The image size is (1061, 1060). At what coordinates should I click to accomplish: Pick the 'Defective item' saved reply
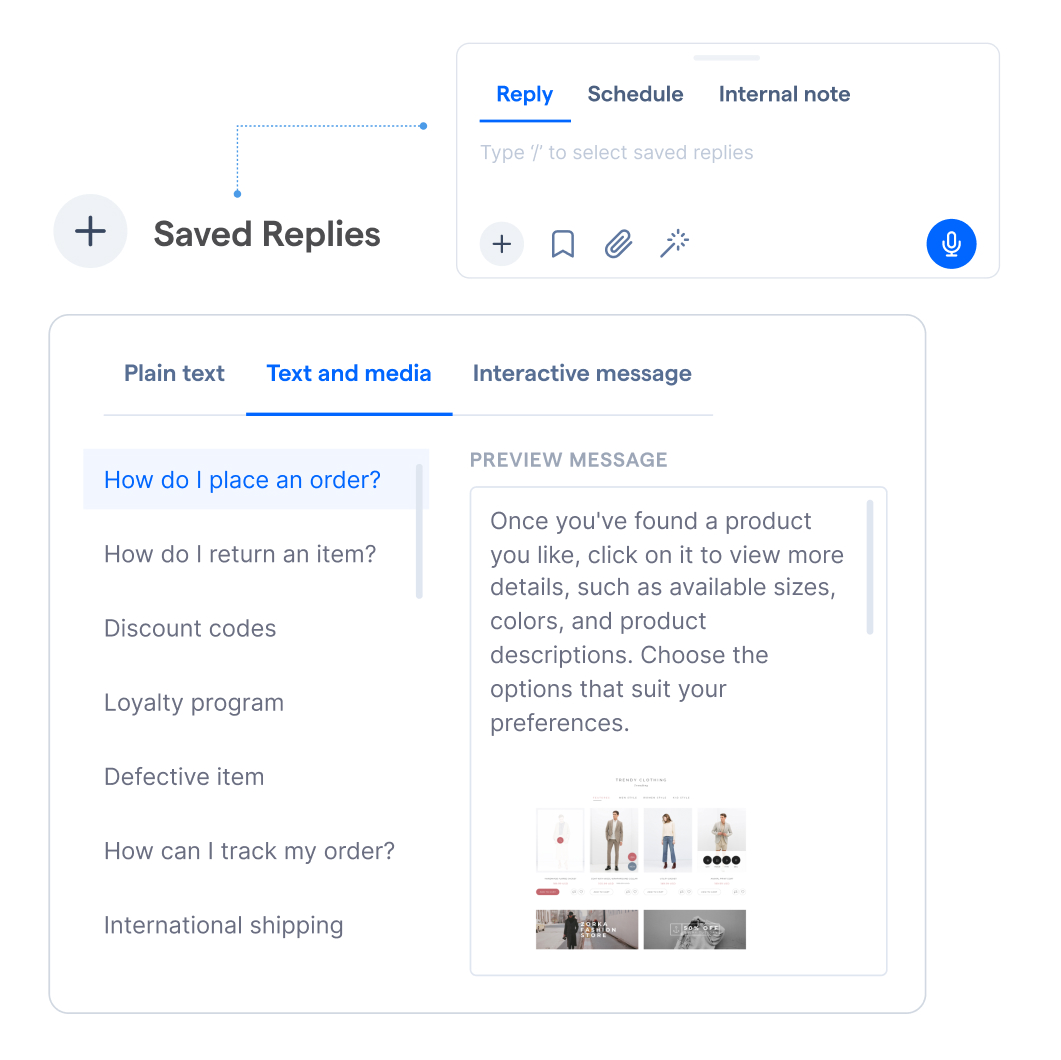tap(184, 777)
